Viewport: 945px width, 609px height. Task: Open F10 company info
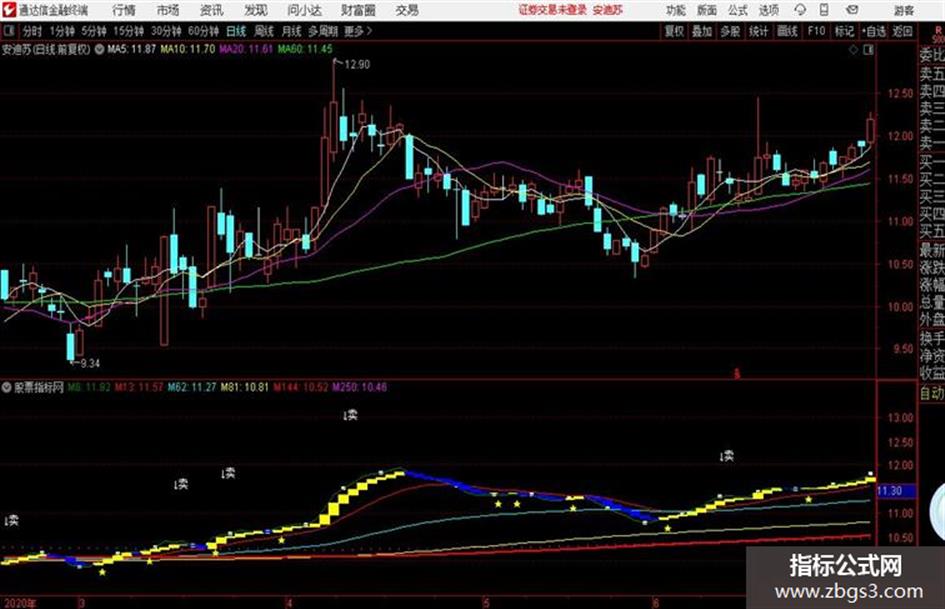(x=817, y=31)
